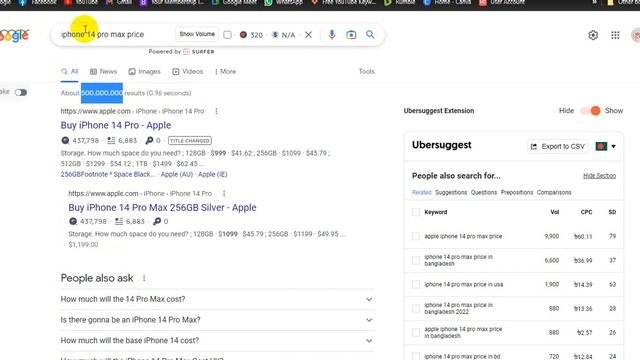Clear the search box with X

pyautogui.click(x=309, y=35)
